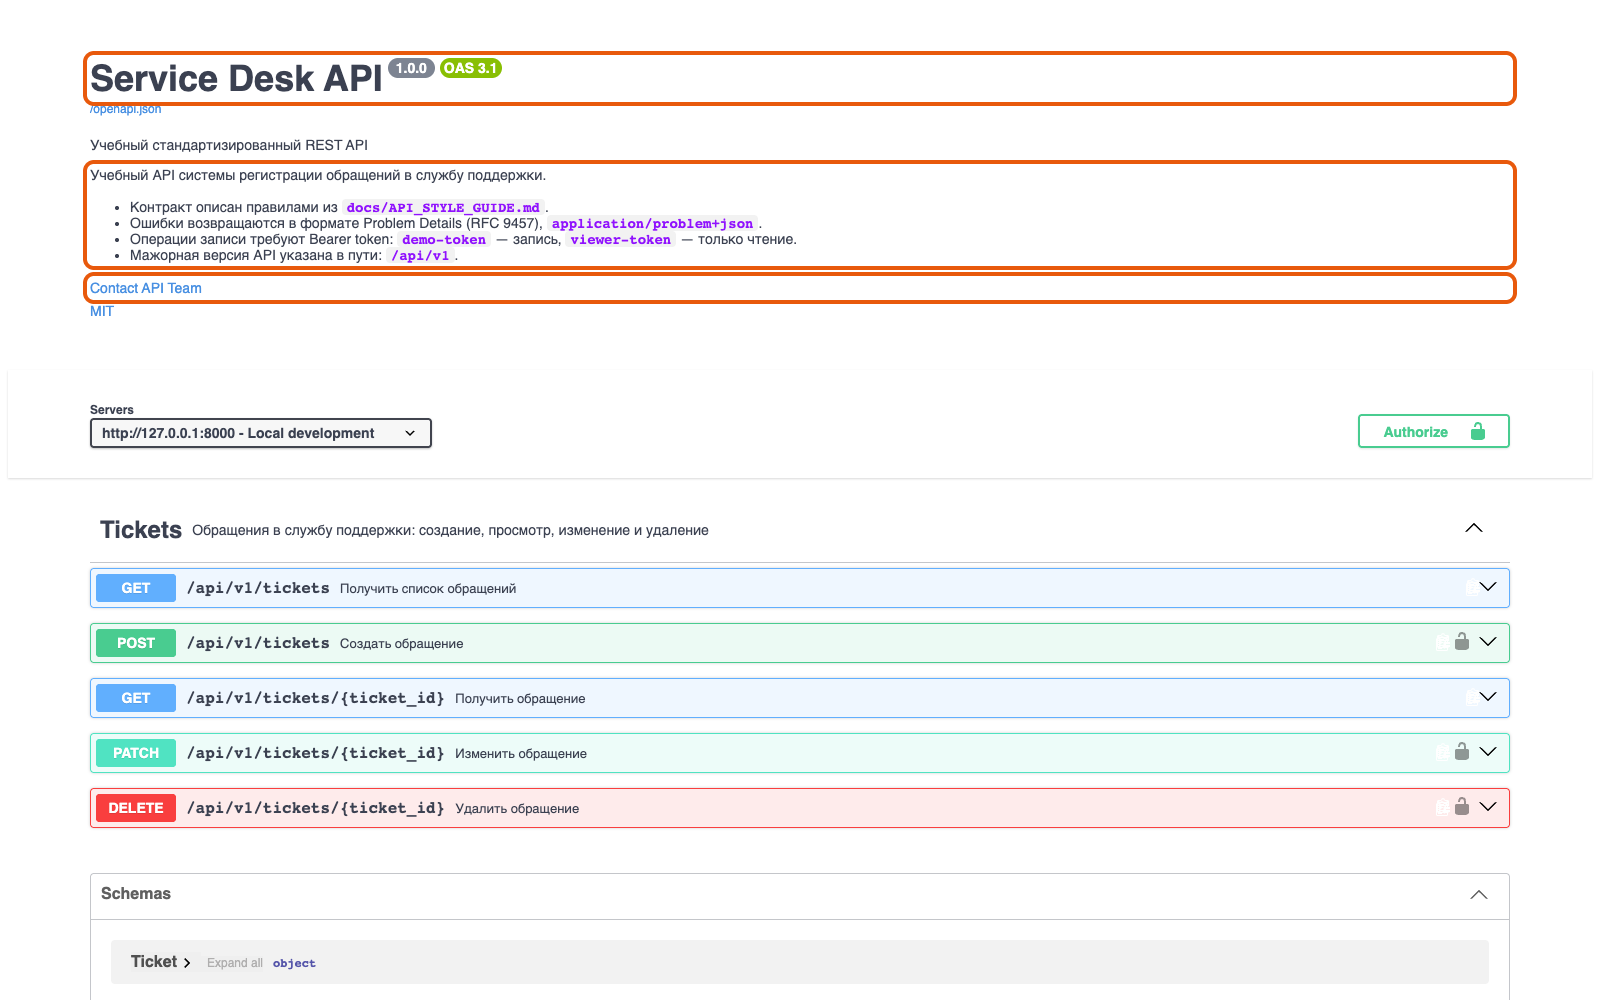The width and height of the screenshot is (1600, 1000).
Task: Copy path icon on PATCH ticket row
Action: coord(1442,753)
